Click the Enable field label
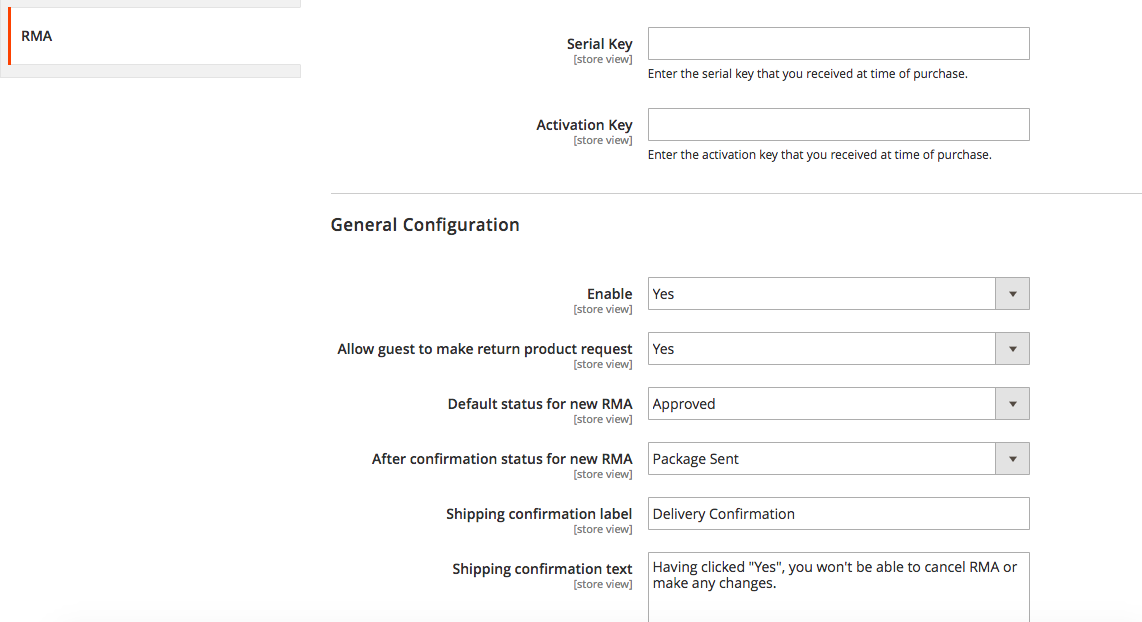Screen dimensions: 1142x622 pos(610,294)
